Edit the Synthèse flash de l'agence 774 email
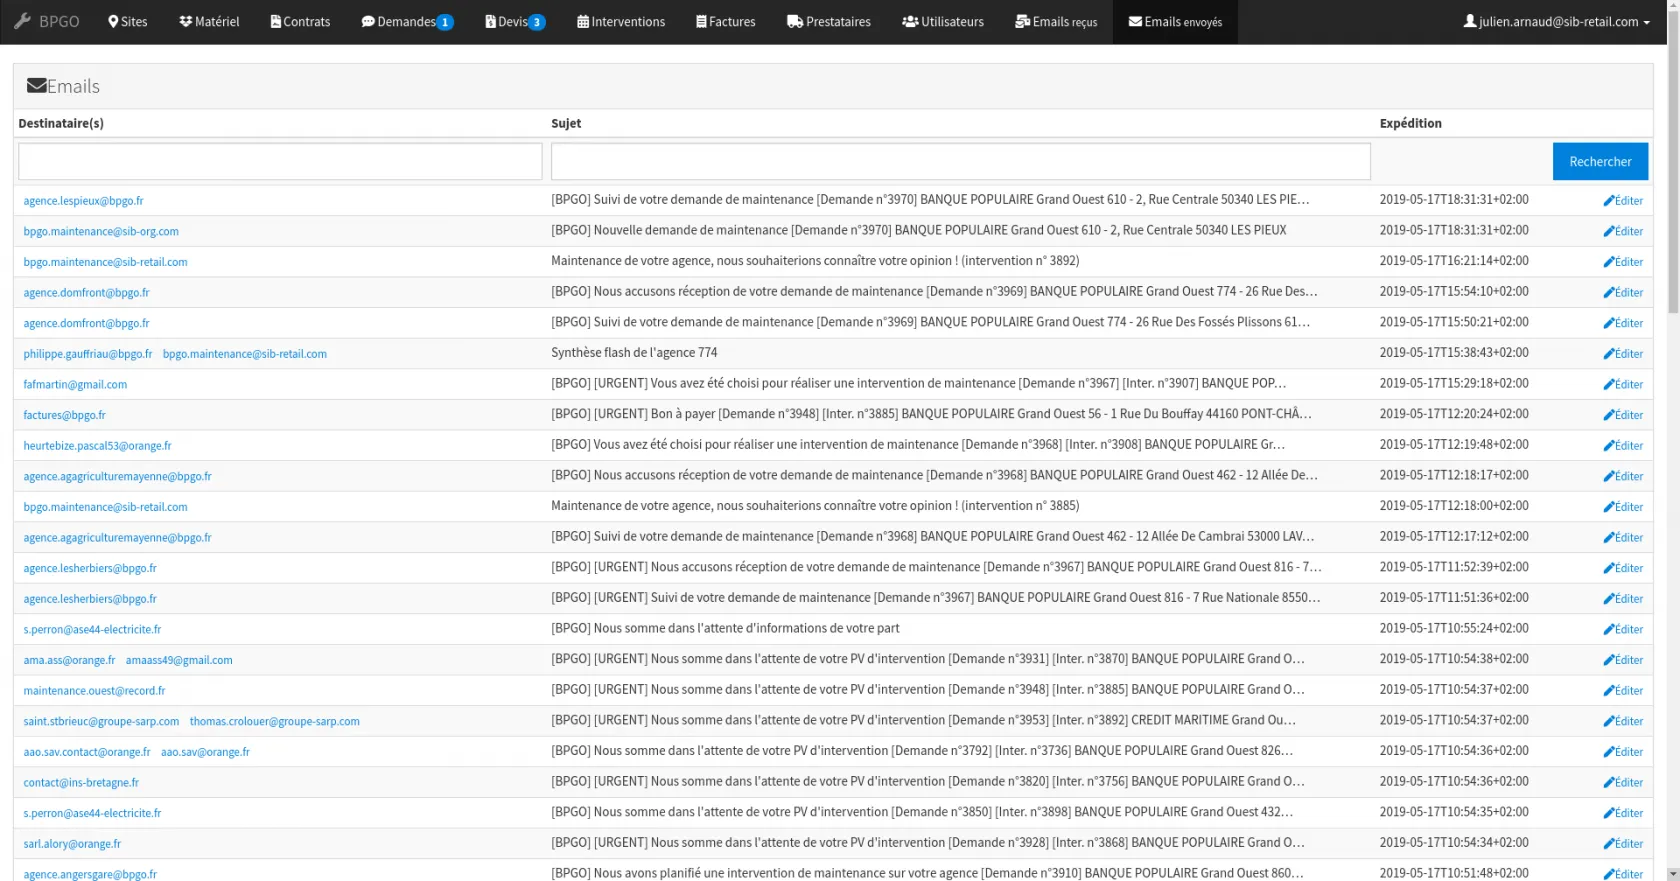 pyautogui.click(x=1623, y=354)
